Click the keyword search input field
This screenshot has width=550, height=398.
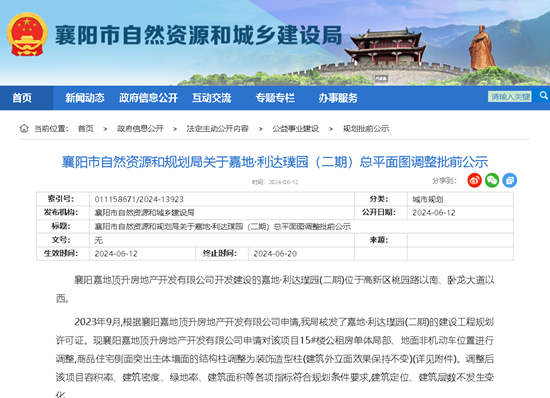[510, 96]
